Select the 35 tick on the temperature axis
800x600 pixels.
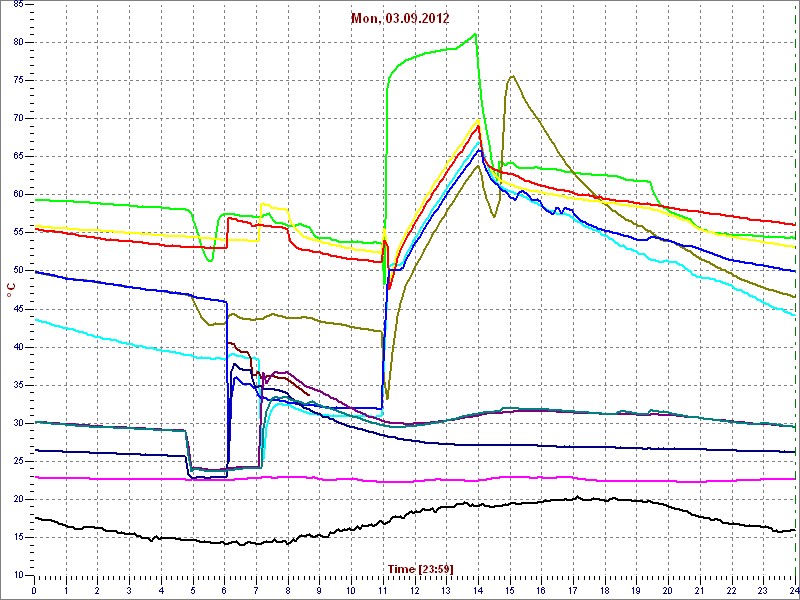point(17,385)
